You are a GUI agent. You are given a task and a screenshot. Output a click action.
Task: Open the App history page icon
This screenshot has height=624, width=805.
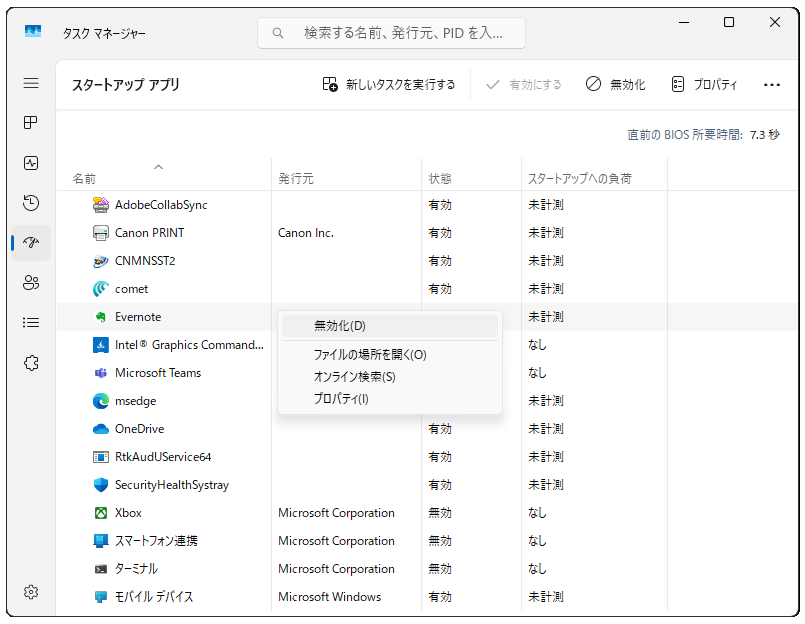(31, 203)
